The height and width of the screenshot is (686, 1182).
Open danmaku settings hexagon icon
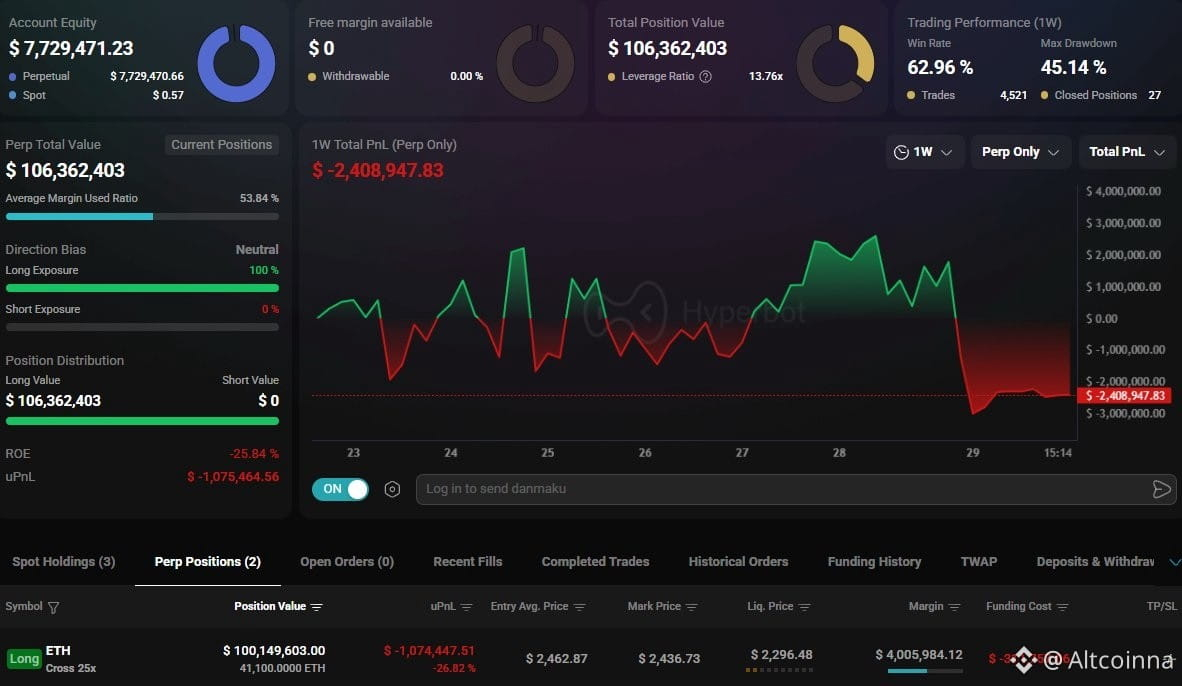coord(392,489)
